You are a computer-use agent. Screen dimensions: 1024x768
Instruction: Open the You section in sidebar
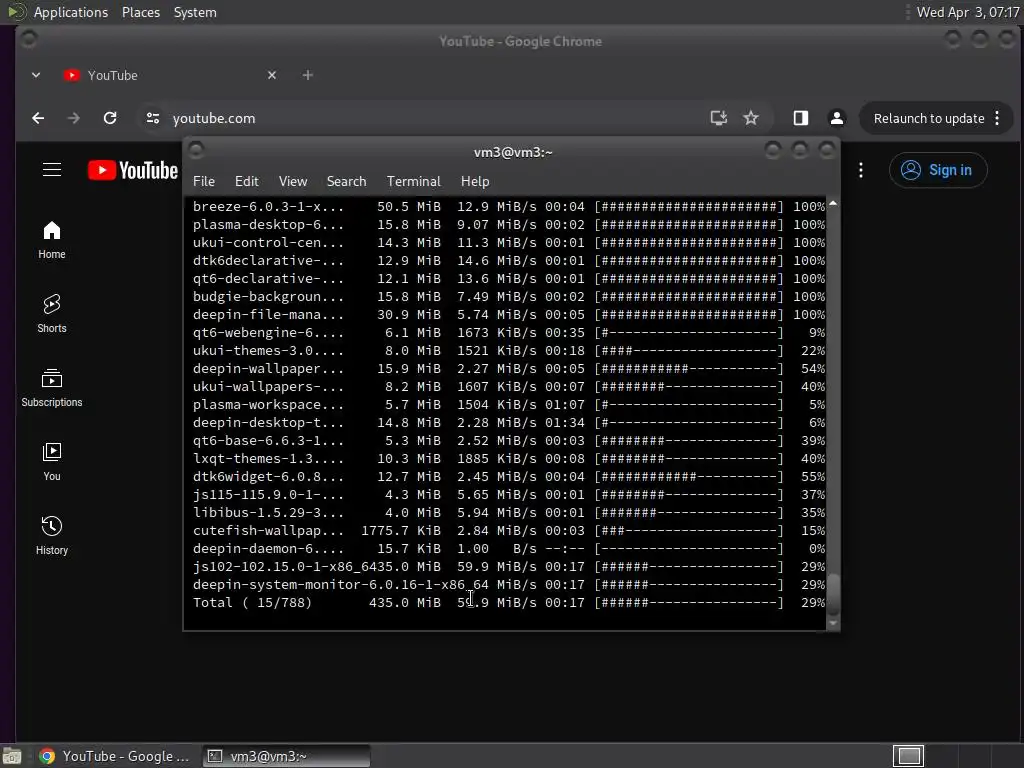52,462
